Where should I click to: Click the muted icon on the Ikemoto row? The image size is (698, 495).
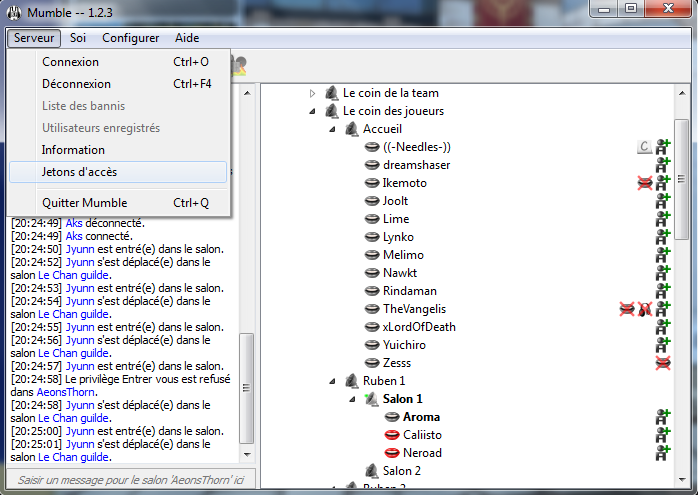pos(645,183)
